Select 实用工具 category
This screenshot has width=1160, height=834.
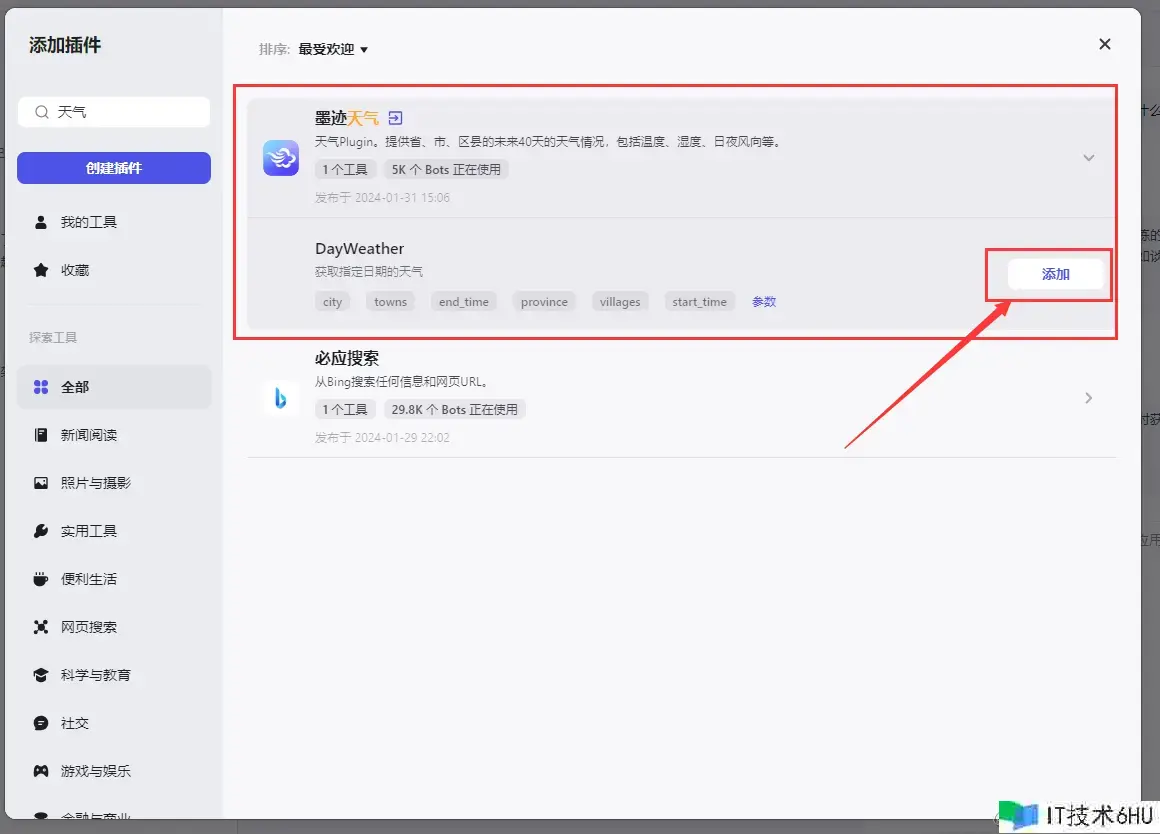(x=88, y=531)
